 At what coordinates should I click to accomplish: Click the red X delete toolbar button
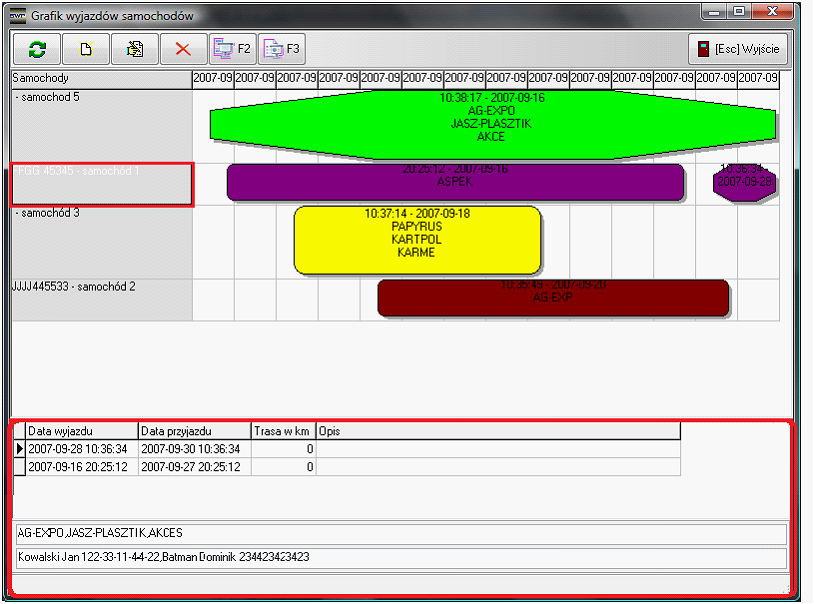184,48
